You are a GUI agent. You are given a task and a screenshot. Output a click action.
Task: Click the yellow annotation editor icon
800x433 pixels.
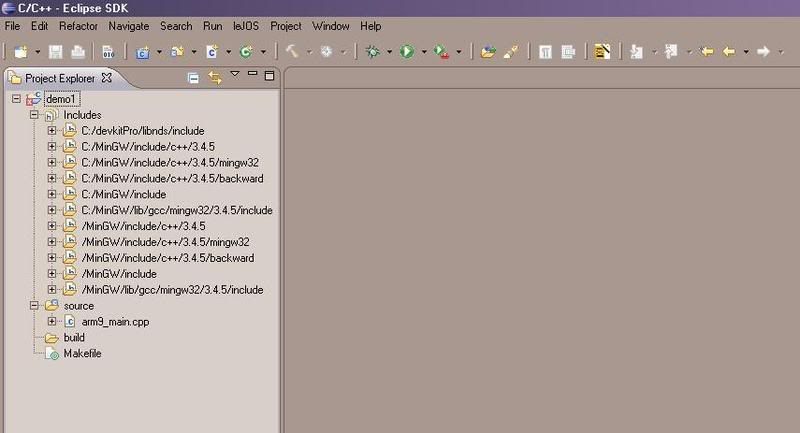(x=602, y=52)
